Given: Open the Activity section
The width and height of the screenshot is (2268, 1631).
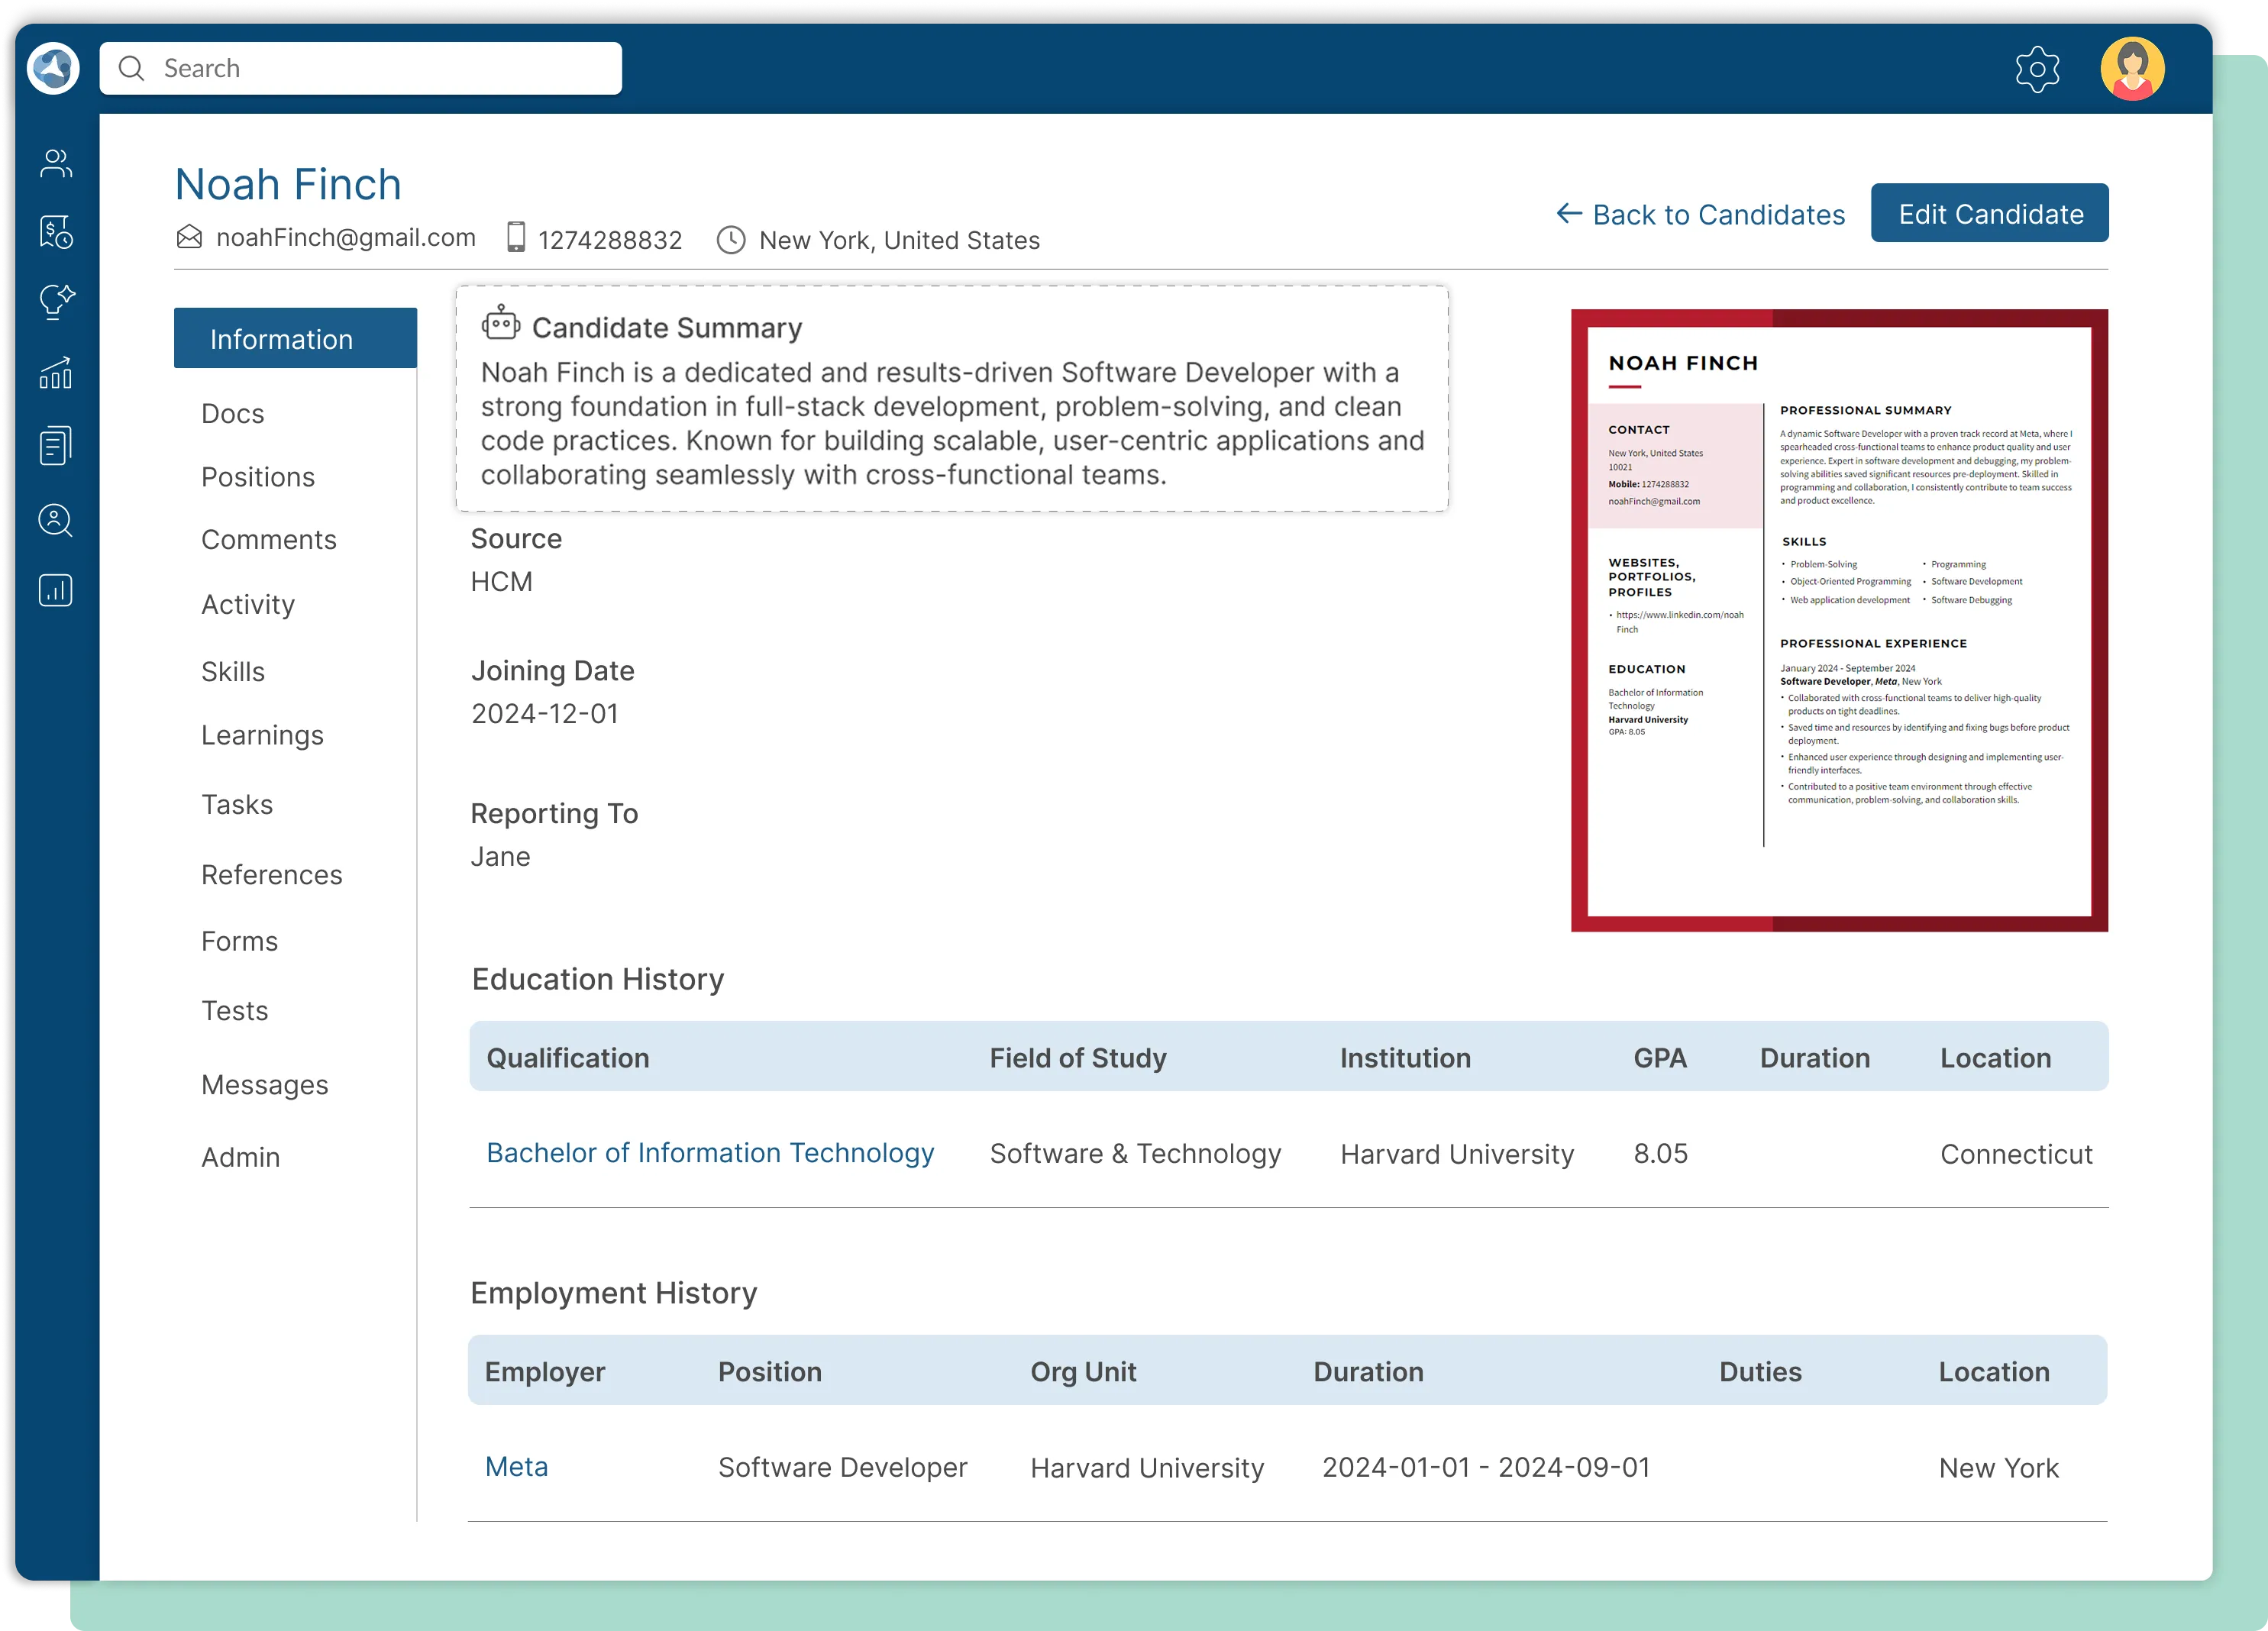Looking at the screenshot, I should tap(247, 603).
